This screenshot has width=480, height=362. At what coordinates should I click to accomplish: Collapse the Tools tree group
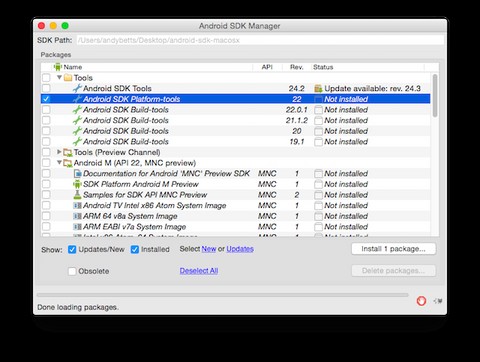(59, 77)
